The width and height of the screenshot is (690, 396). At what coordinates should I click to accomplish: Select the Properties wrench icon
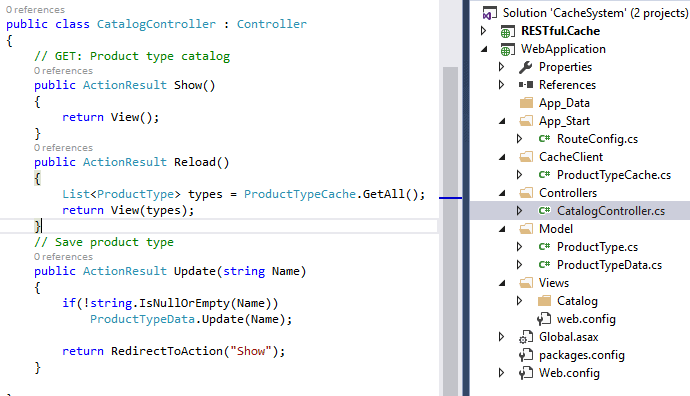525,67
